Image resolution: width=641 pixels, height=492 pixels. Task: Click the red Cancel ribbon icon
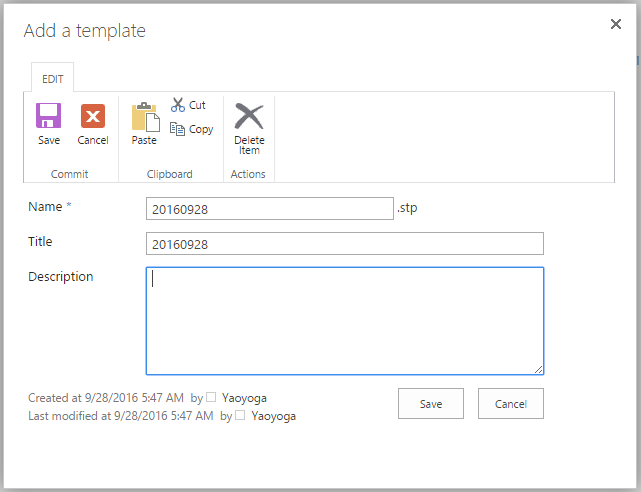click(x=93, y=116)
